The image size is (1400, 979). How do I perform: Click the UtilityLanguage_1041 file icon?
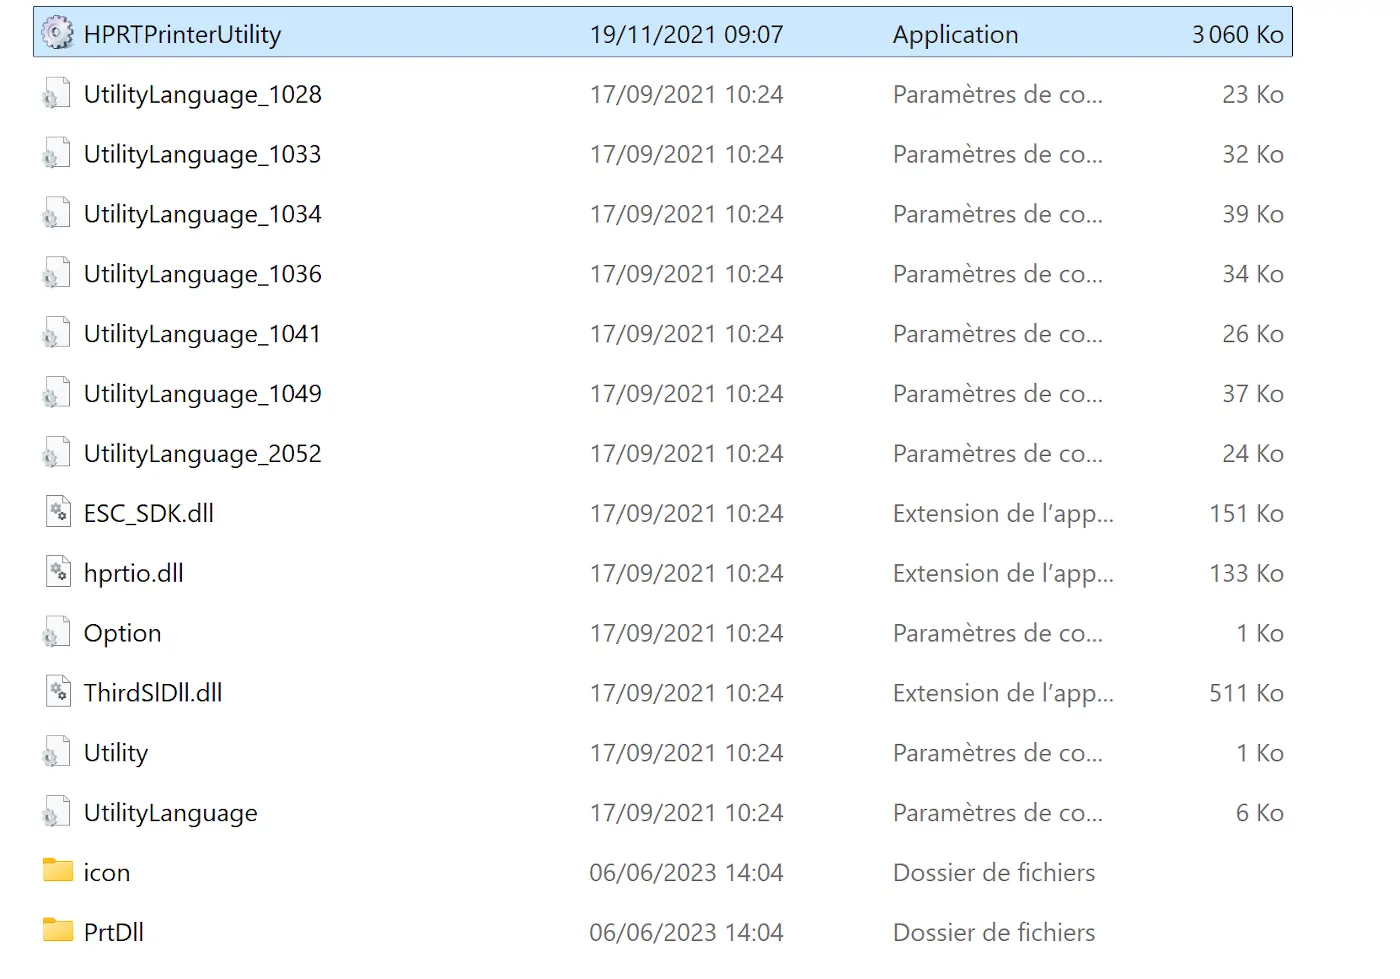click(x=56, y=333)
